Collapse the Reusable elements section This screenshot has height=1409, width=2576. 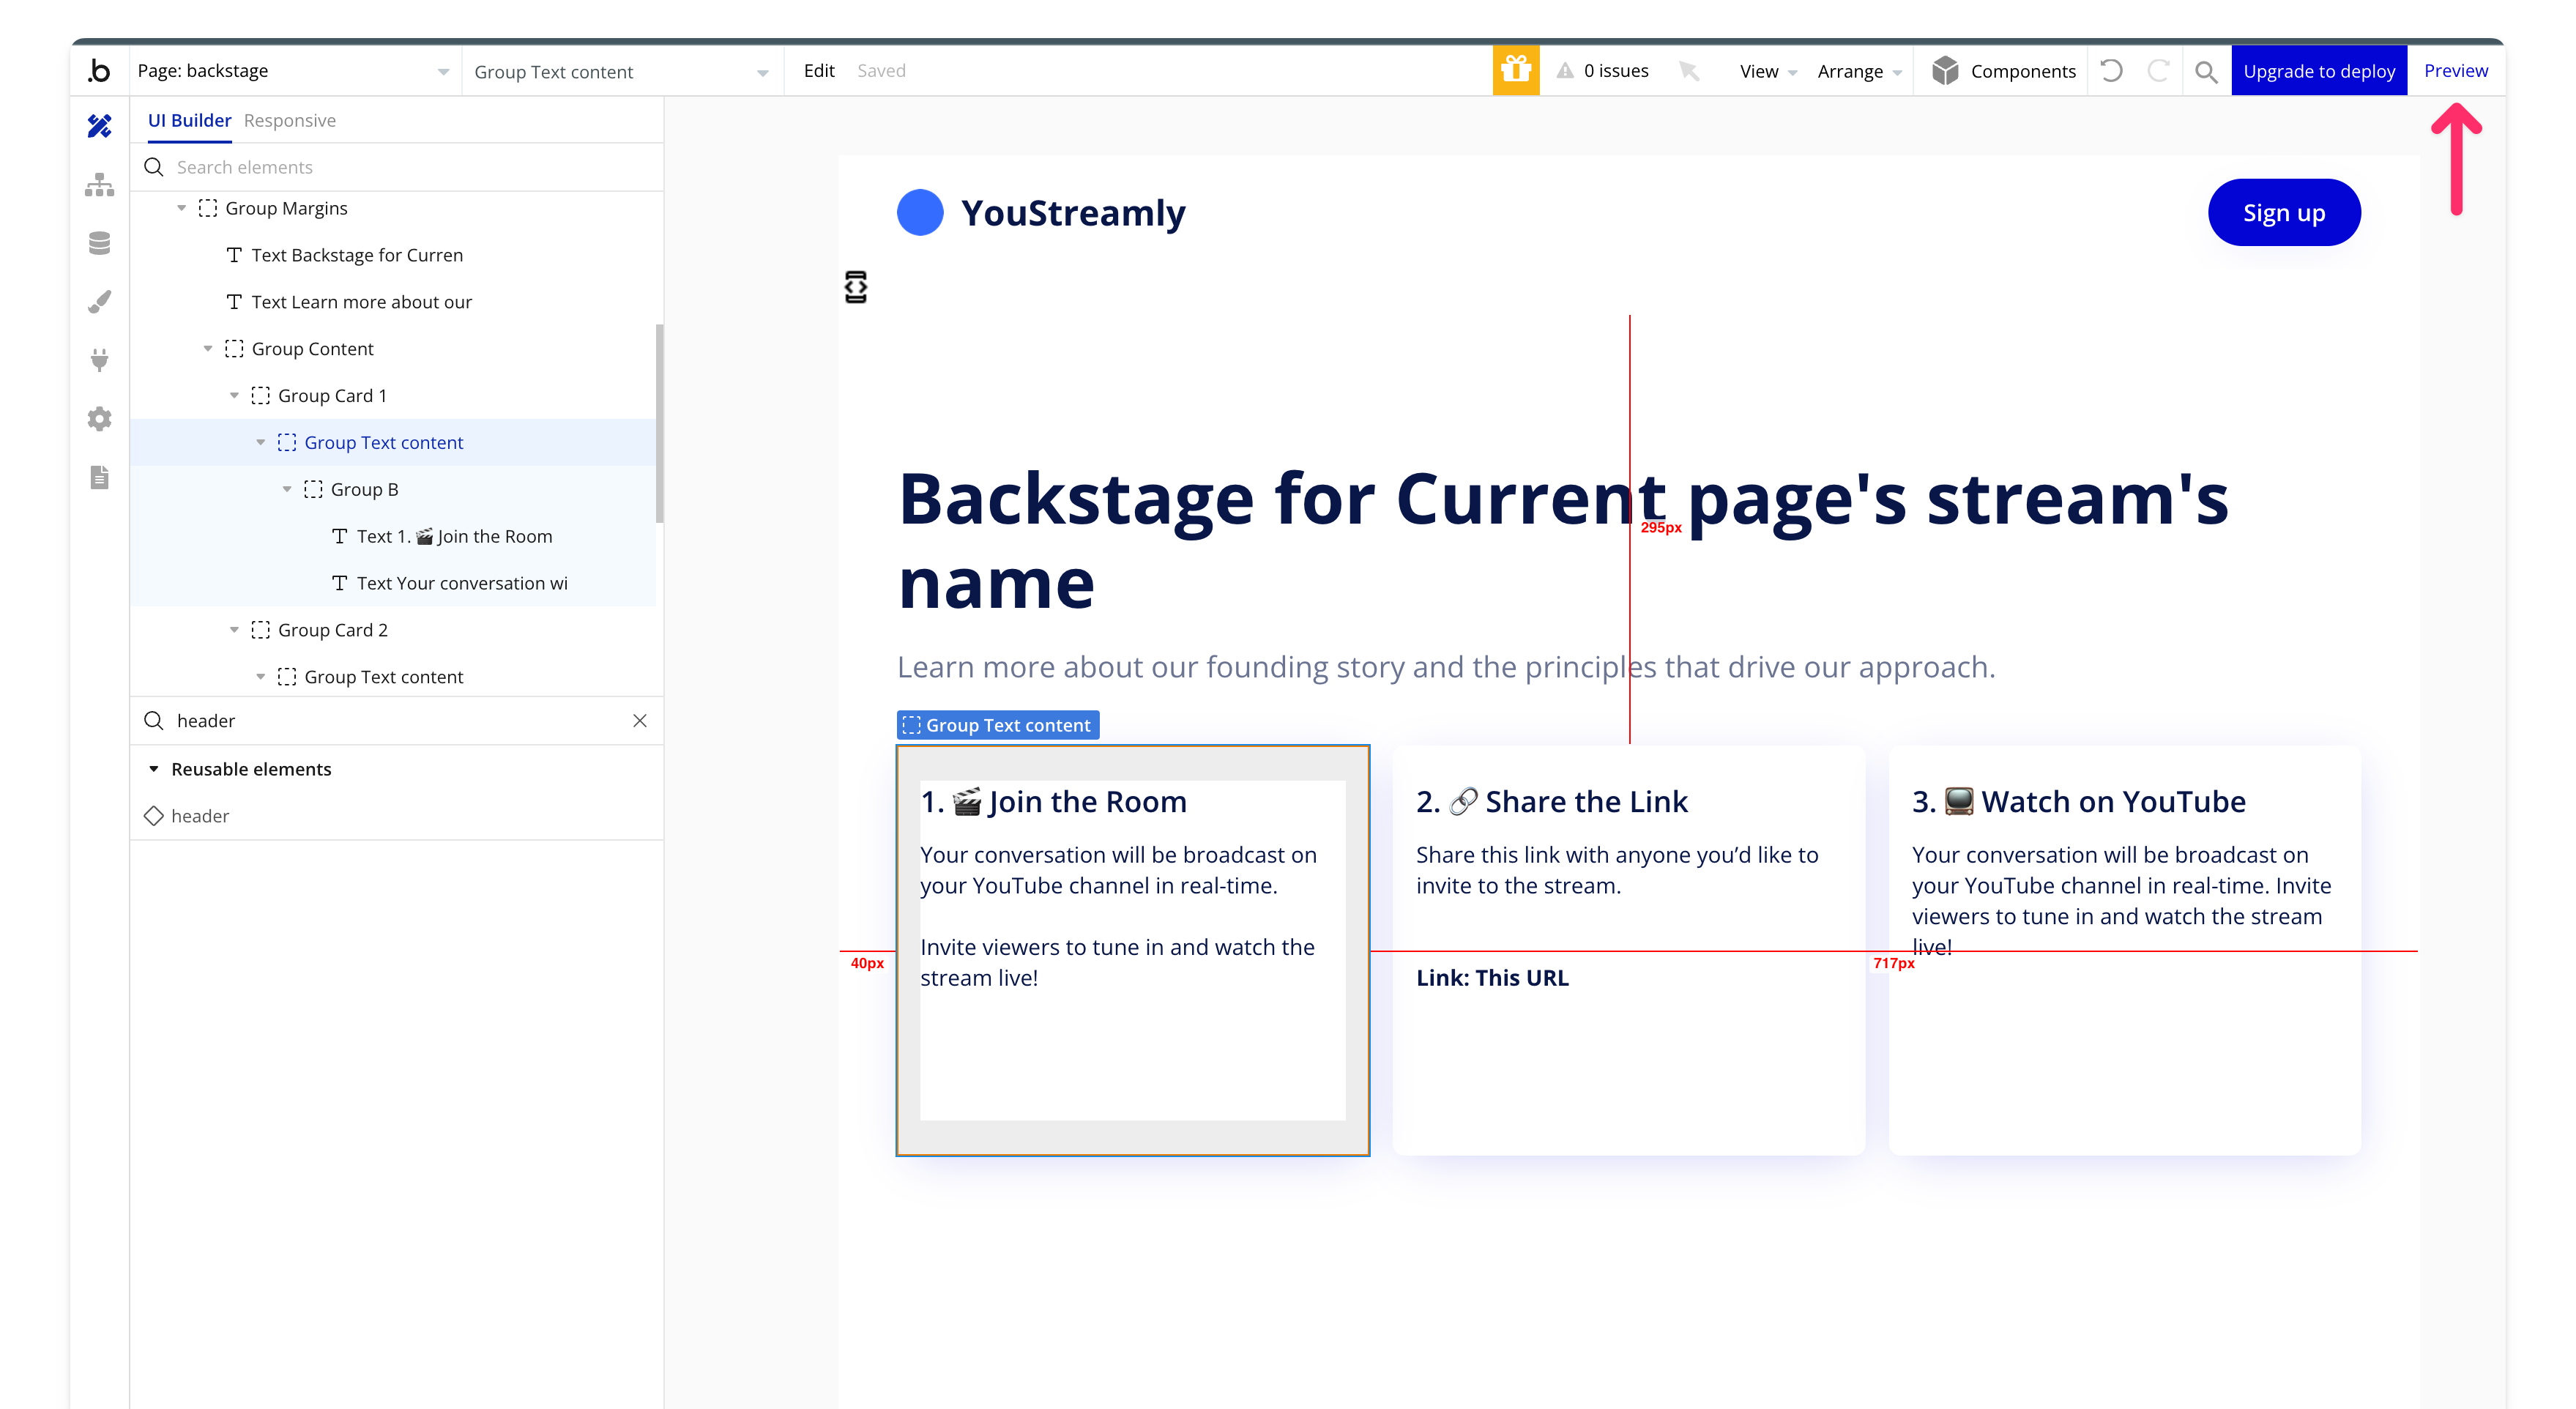pyautogui.click(x=154, y=769)
